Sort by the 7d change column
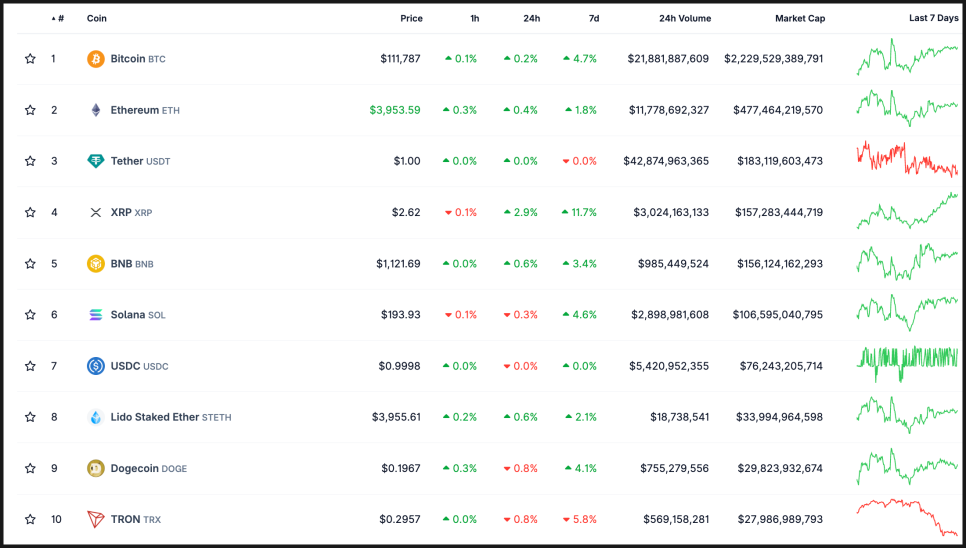Image resolution: width=966 pixels, height=548 pixels. [x=593, y=18]
